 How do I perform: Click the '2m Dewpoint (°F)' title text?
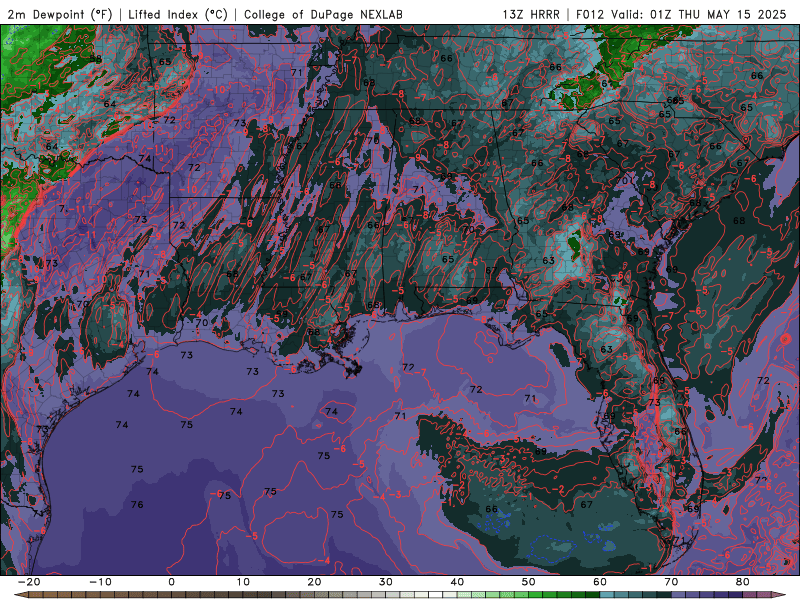tap(60, 14)
